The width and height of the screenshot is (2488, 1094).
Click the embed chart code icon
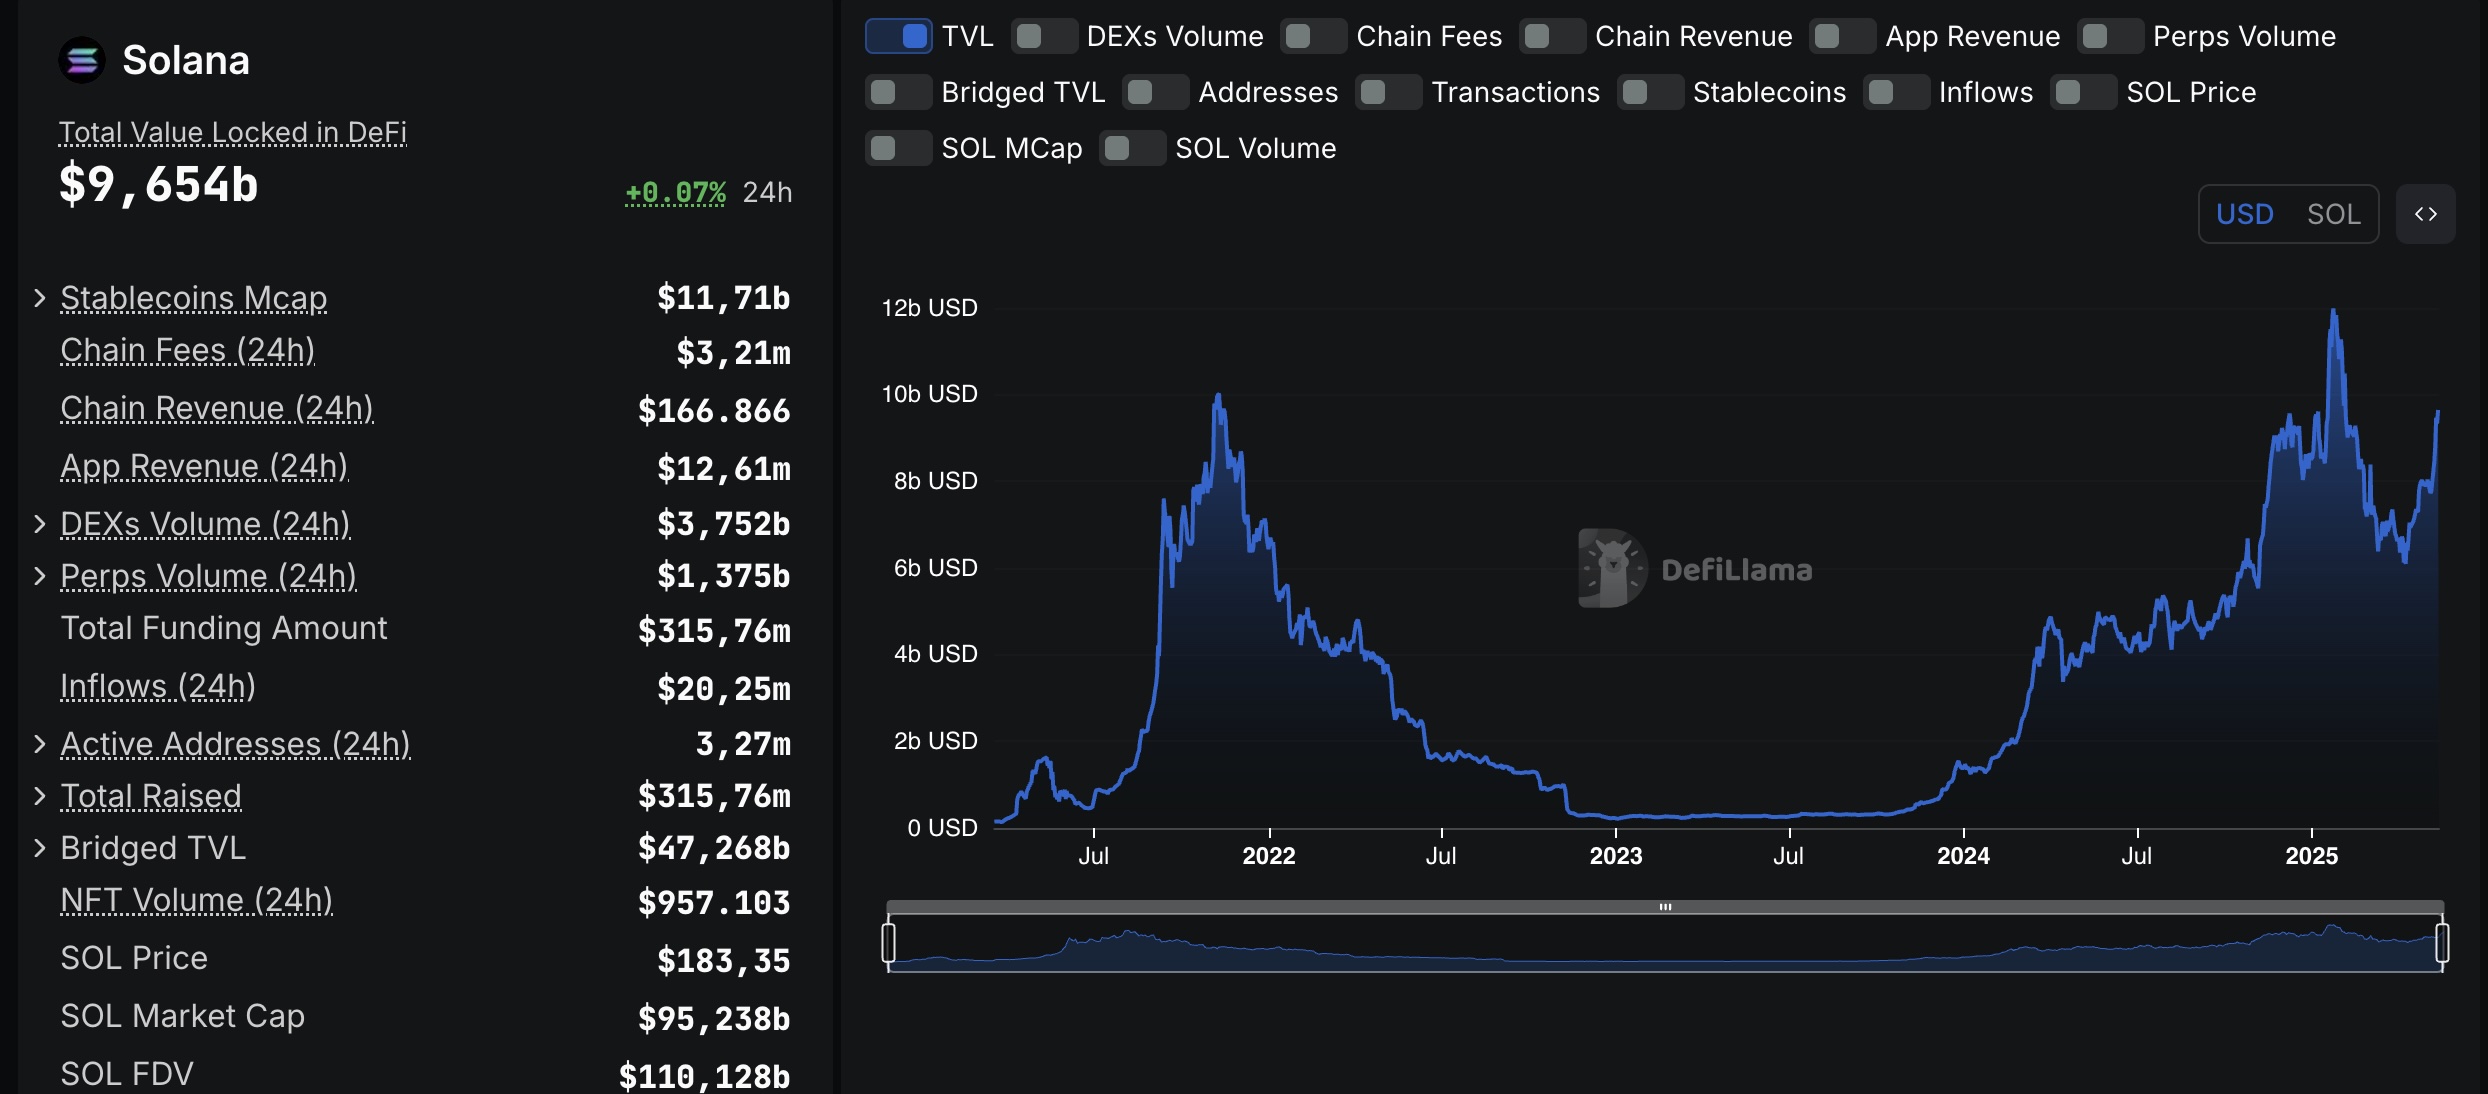pos(2425,214)
